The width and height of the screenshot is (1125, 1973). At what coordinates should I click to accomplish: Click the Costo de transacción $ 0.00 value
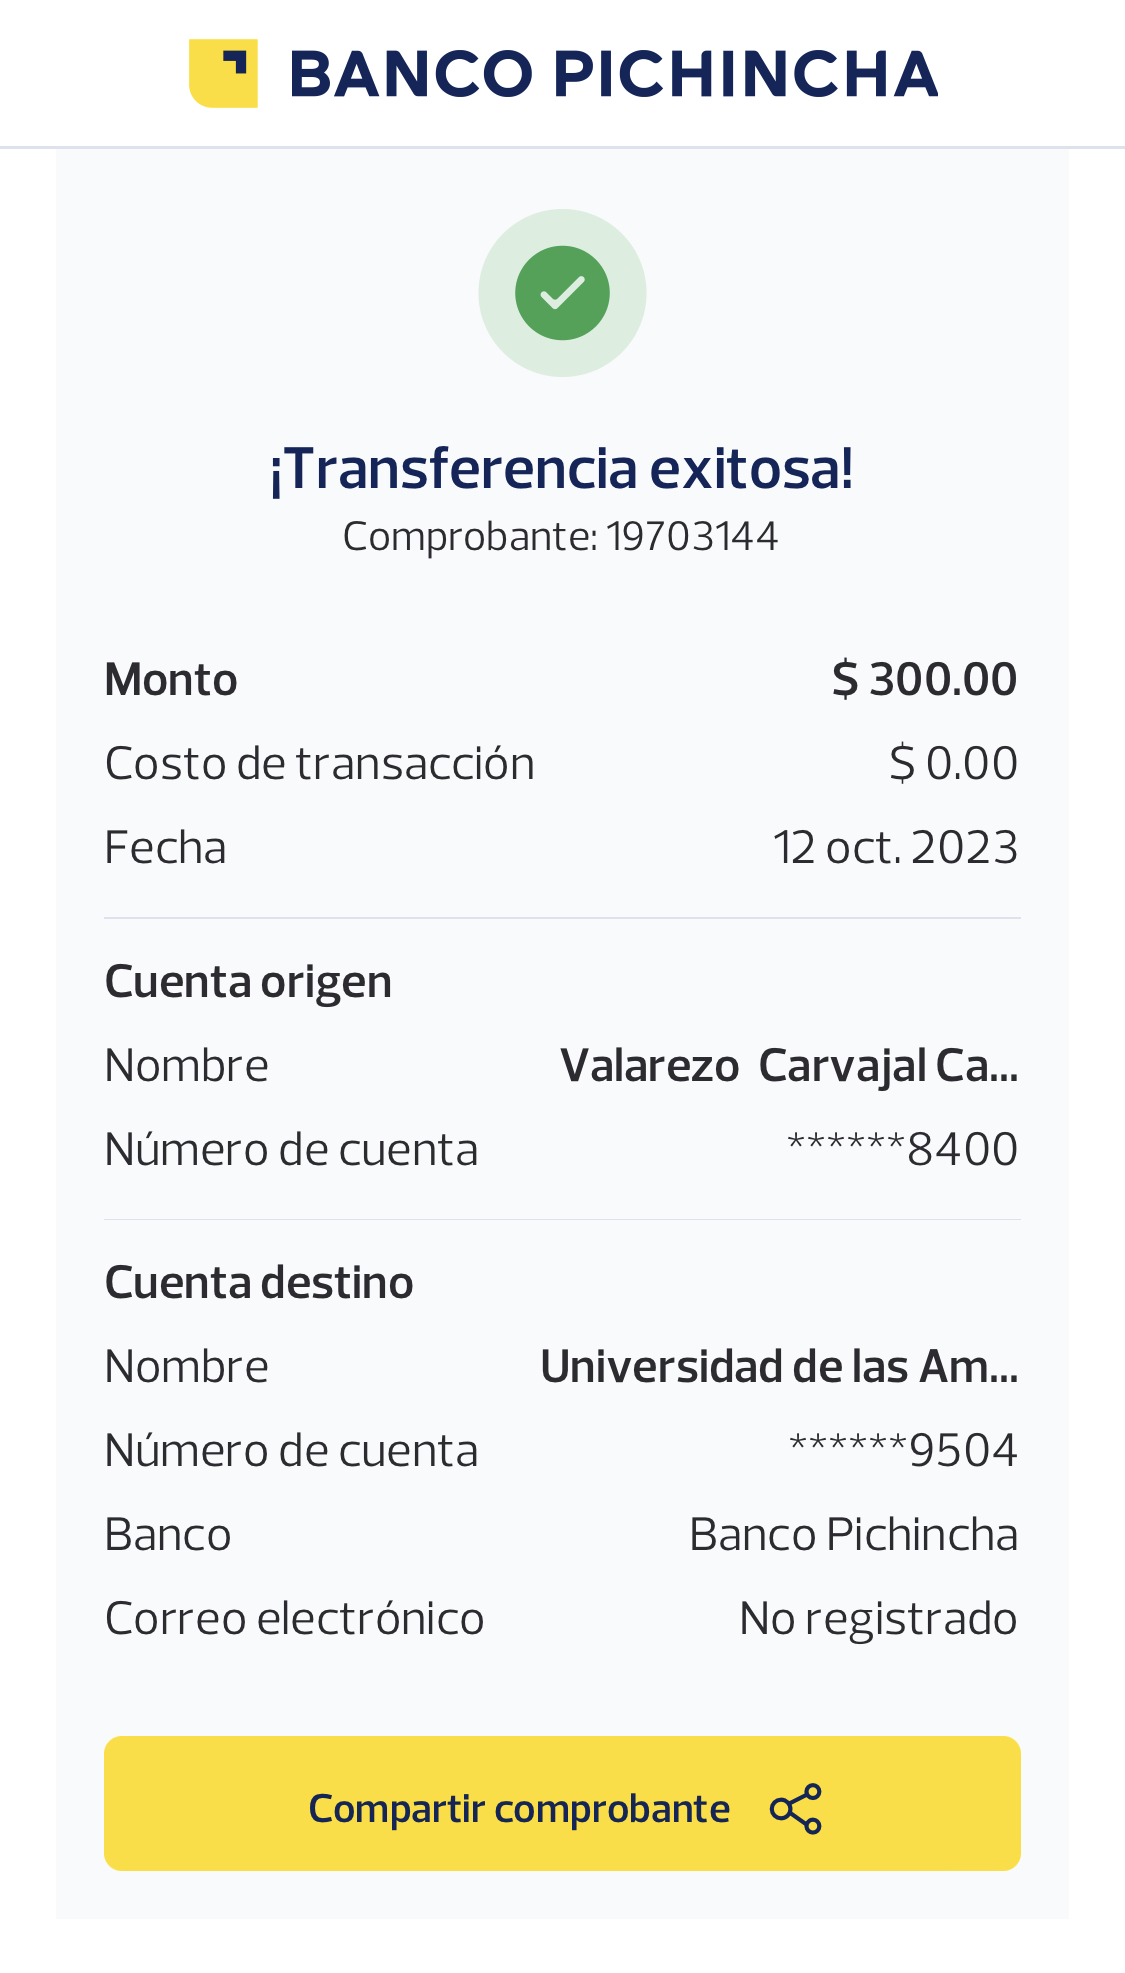953,764
